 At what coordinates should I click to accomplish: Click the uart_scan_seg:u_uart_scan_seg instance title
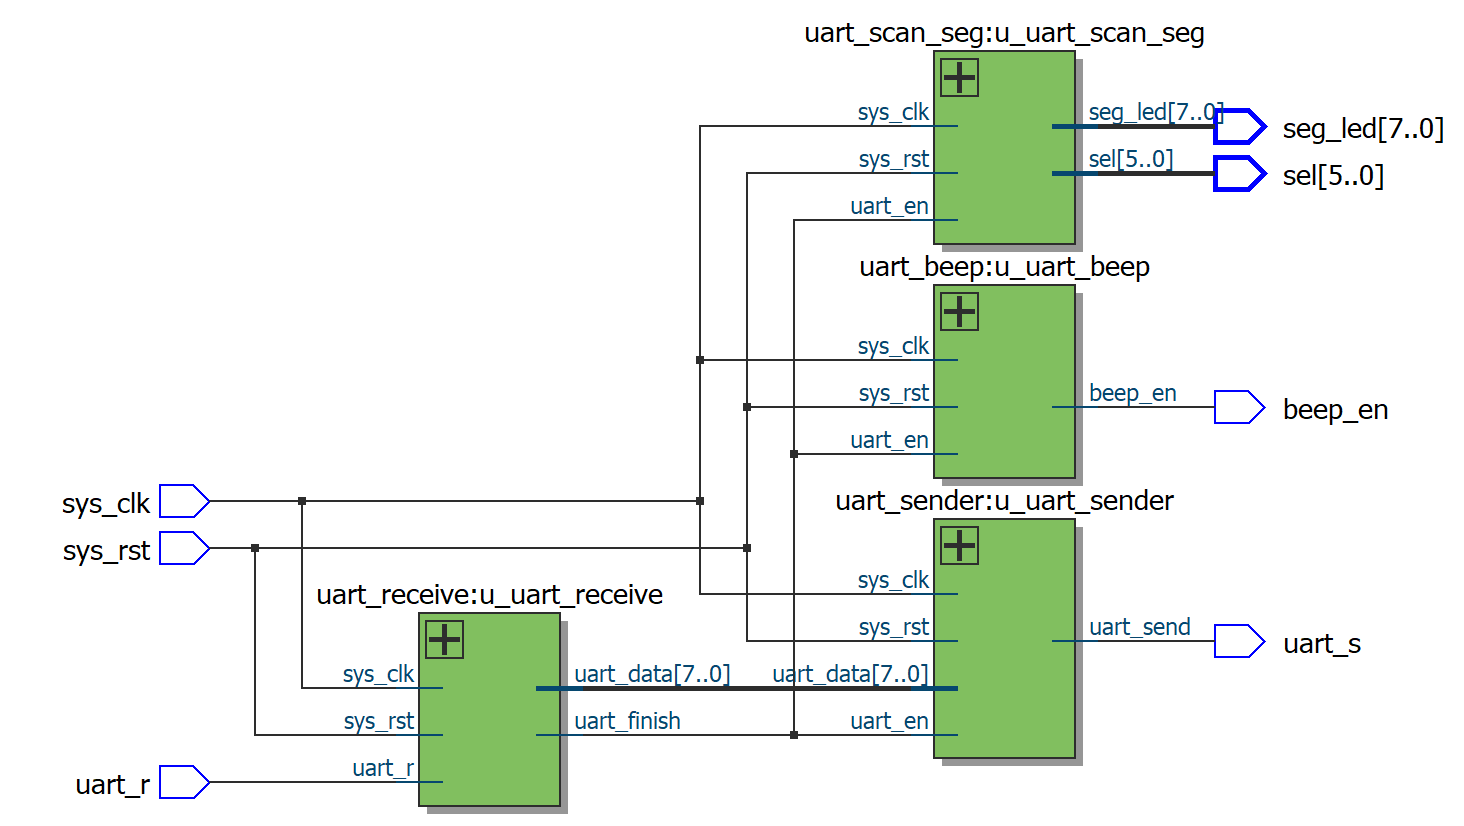(1004, 33)
